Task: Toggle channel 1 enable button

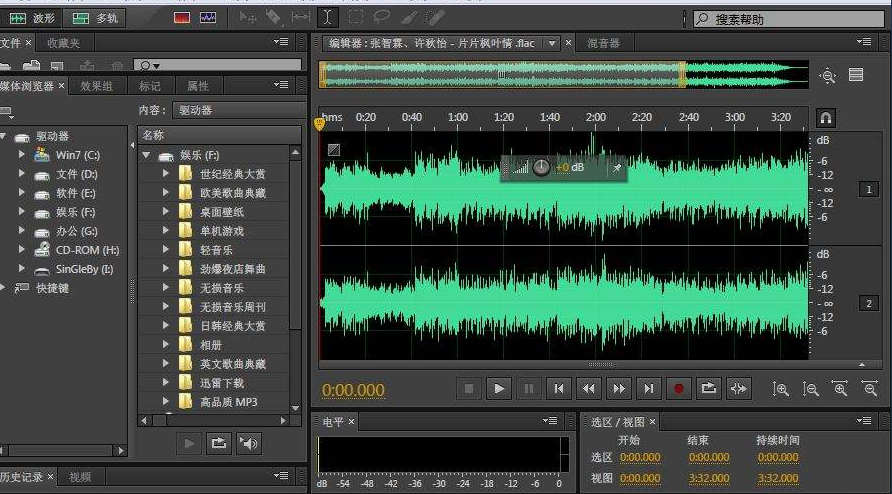Action: (x=869, y=189)
